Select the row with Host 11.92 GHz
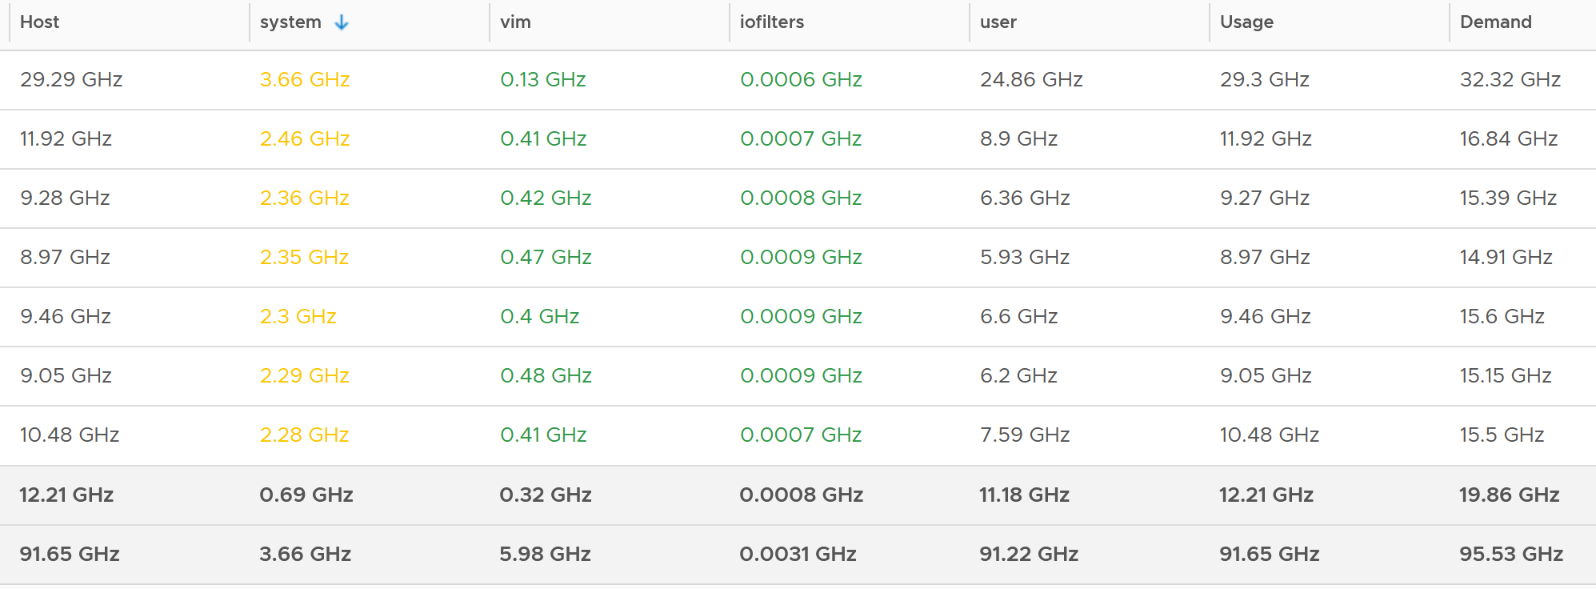This screenshot has width=1596, height=589. (x=798, y=139)
